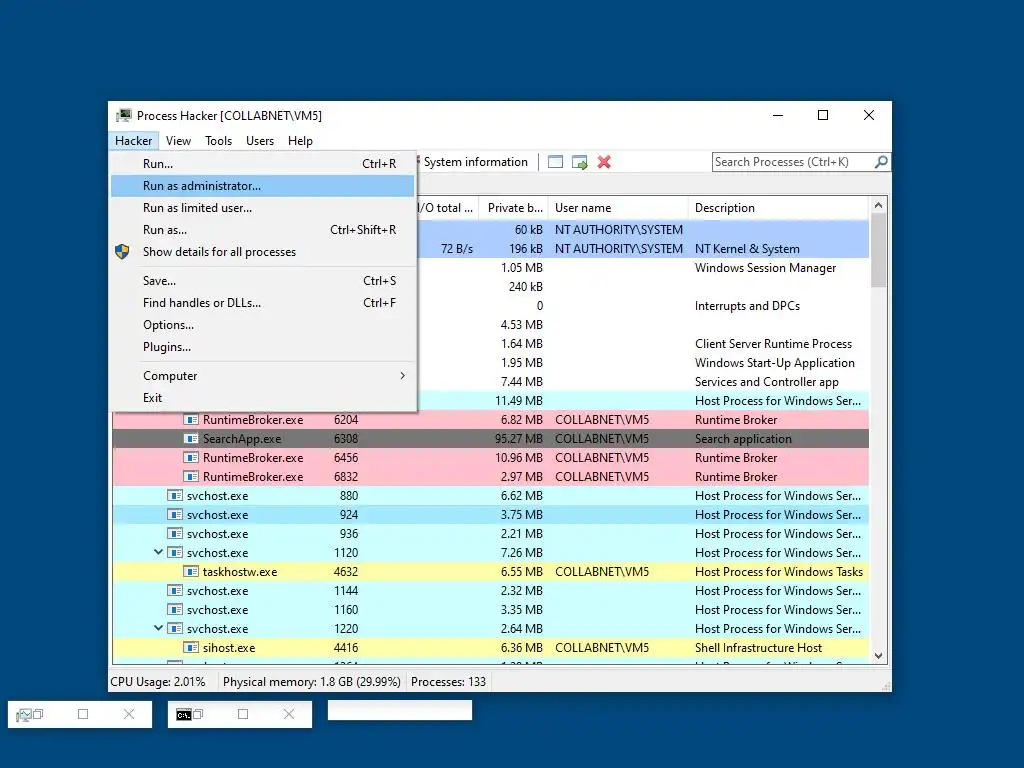Collapse the svchost.exe 1220 tree node
This screenshot has width=1024, height=768.
point(158,628)
